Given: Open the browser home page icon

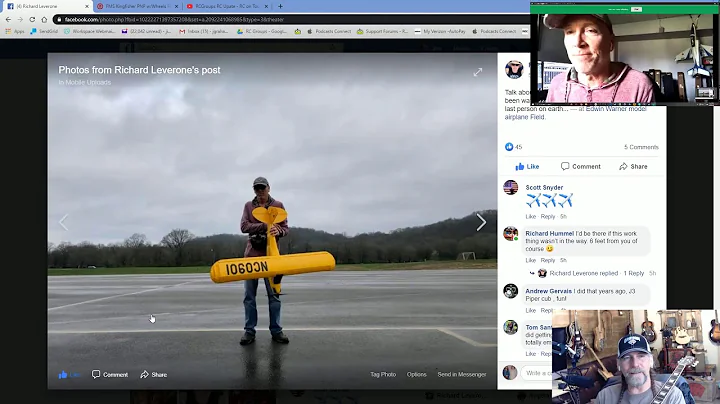Looking at the screenshot, I should point(44,19).
